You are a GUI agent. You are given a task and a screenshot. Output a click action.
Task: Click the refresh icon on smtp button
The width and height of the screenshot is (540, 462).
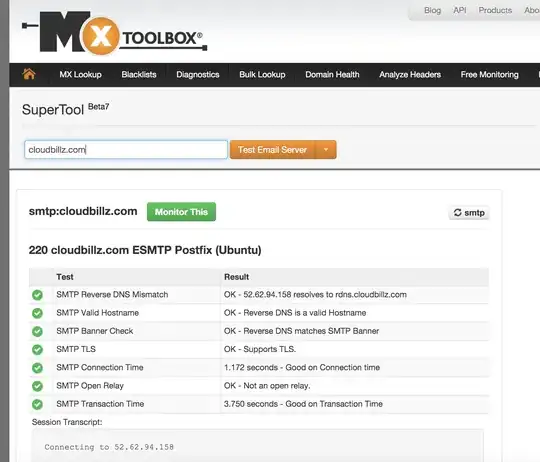[457, 212]
